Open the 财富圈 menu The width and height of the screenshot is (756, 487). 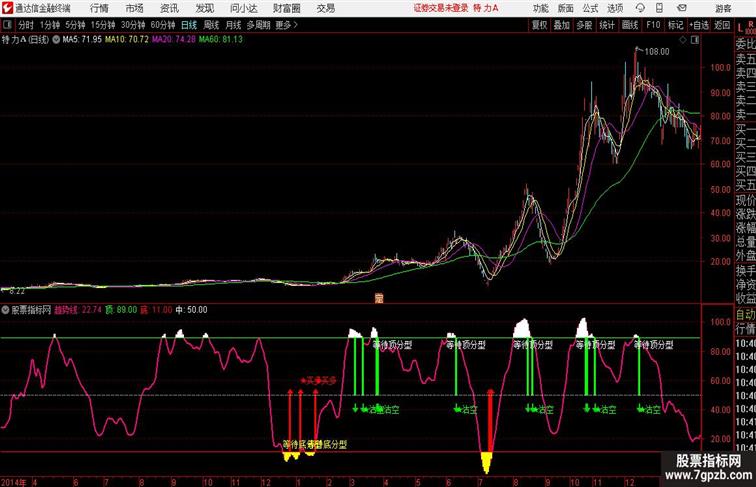click(286, 8)
